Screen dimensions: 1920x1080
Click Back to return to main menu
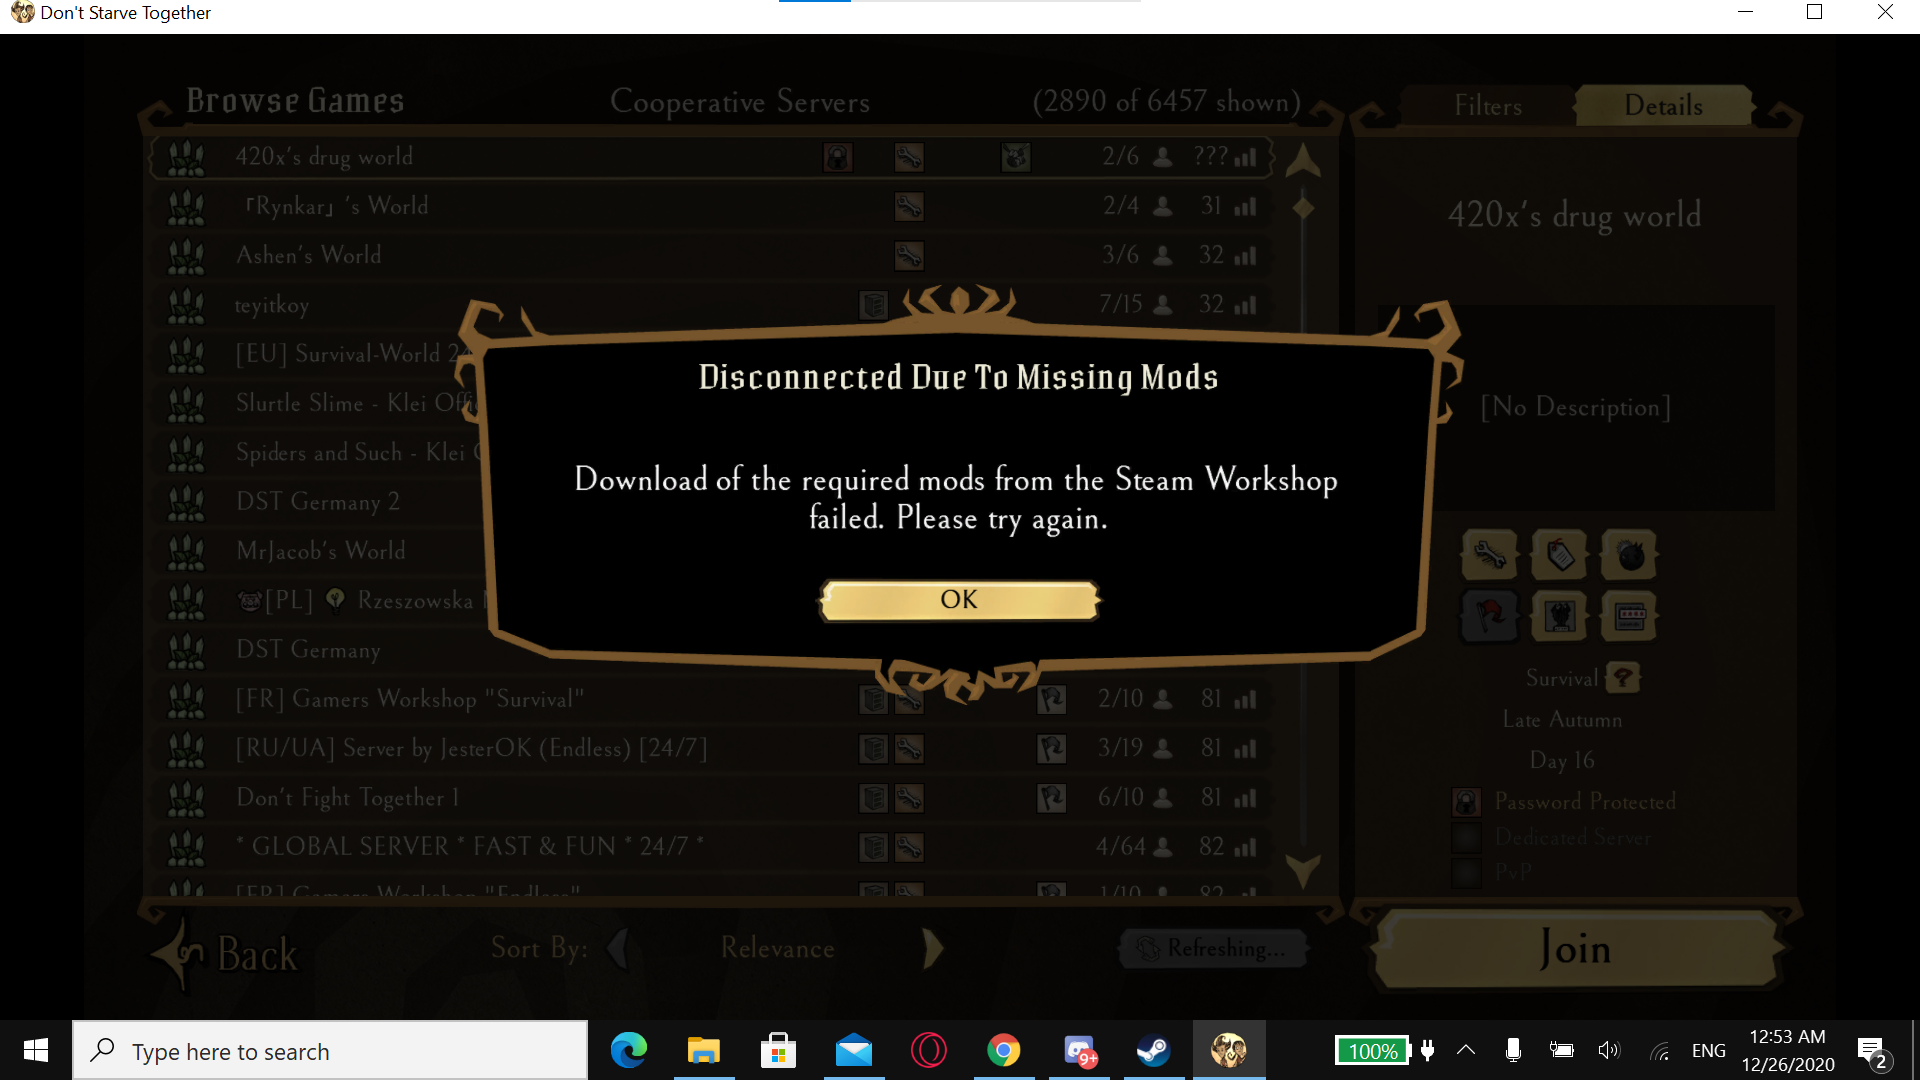245,949
